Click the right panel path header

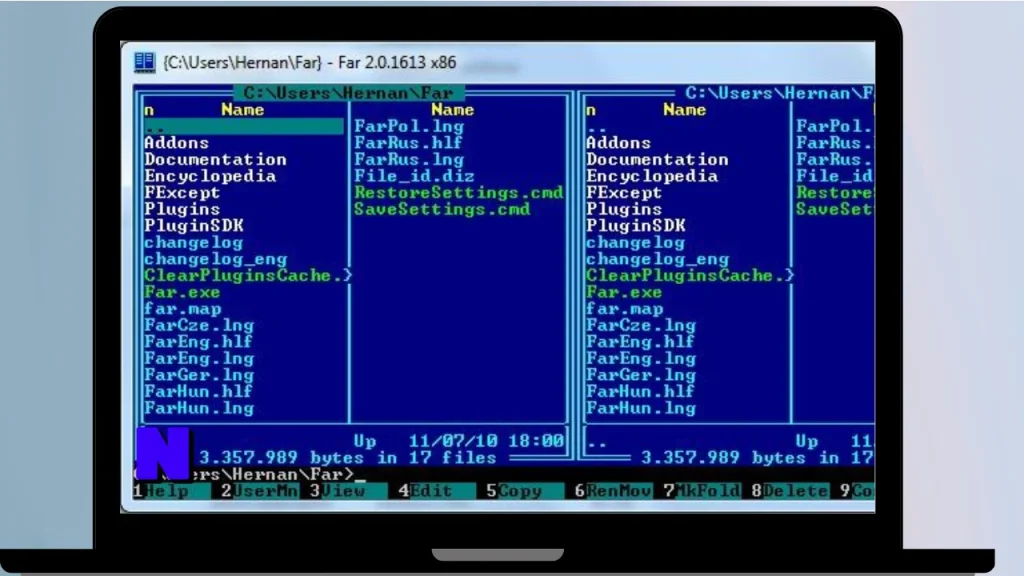pyautogui.click(x=779, y=93)
